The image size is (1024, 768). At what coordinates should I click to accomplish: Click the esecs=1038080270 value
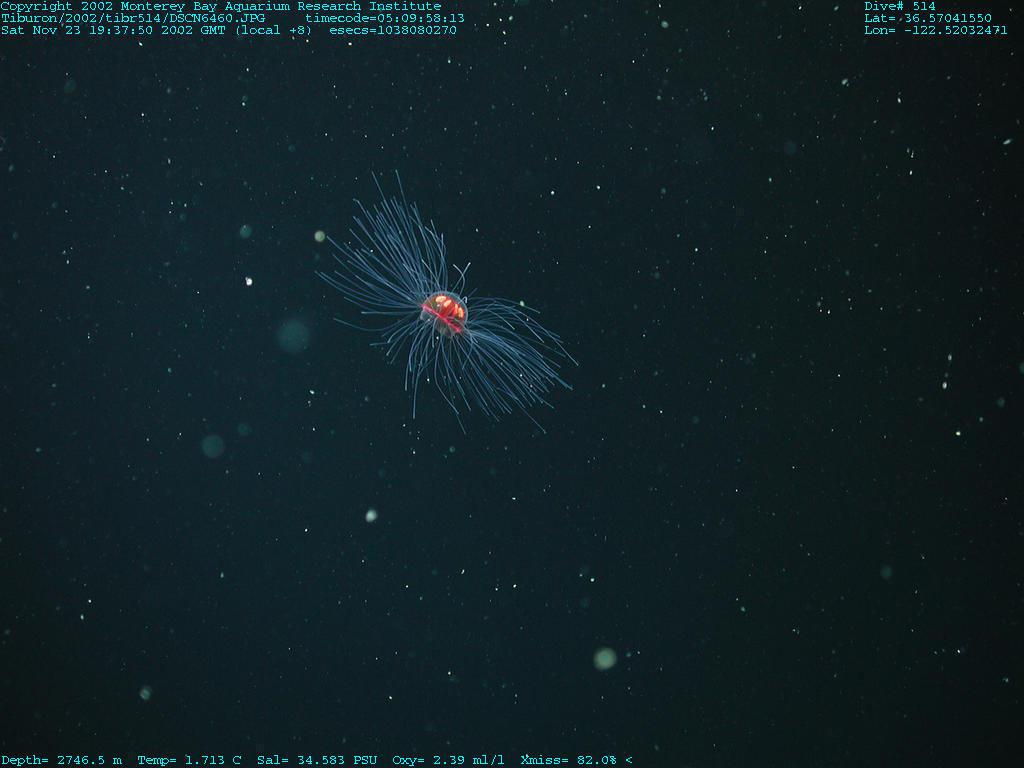pyautogui.click(x=393, y=30)
